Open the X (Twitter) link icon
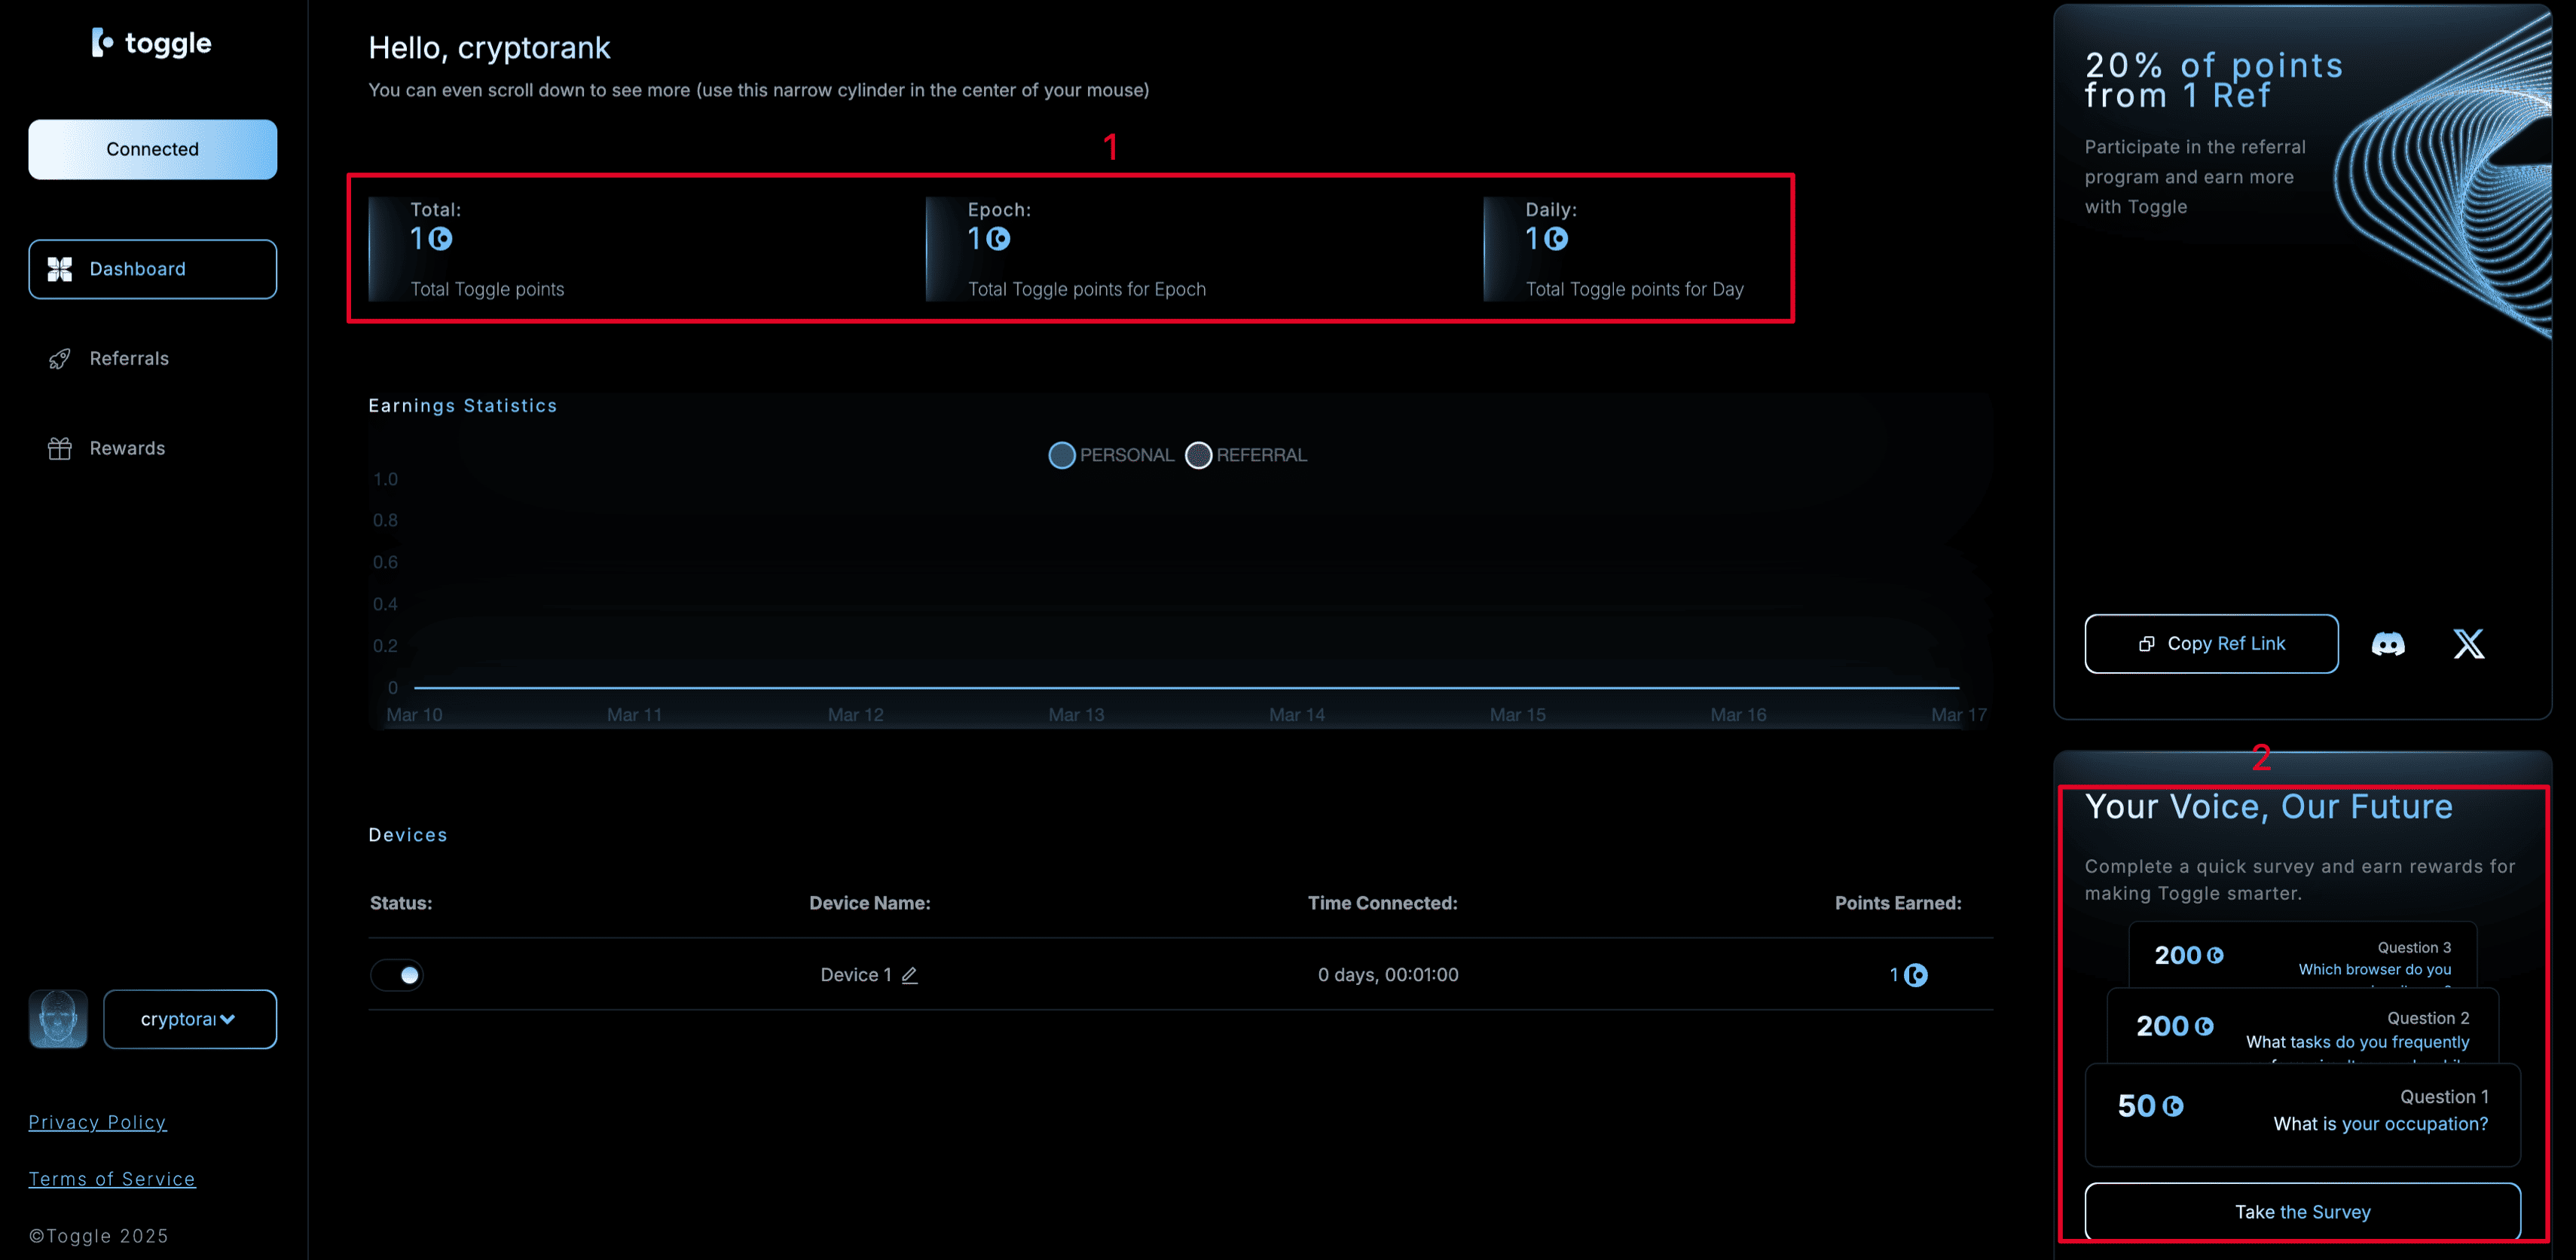Image resolution: width=2576 pixels, height=1260 pixels. 2468,644
